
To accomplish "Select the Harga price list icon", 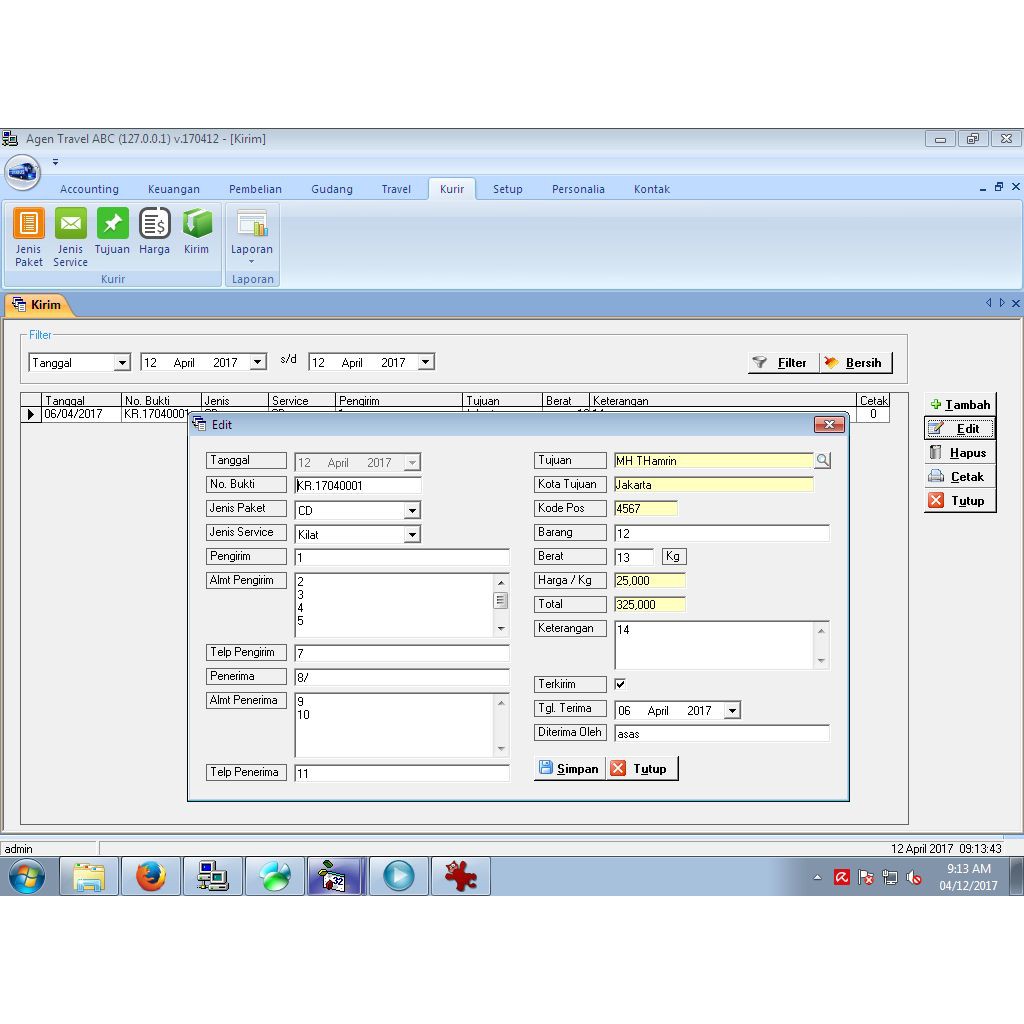I will (154, 224).
